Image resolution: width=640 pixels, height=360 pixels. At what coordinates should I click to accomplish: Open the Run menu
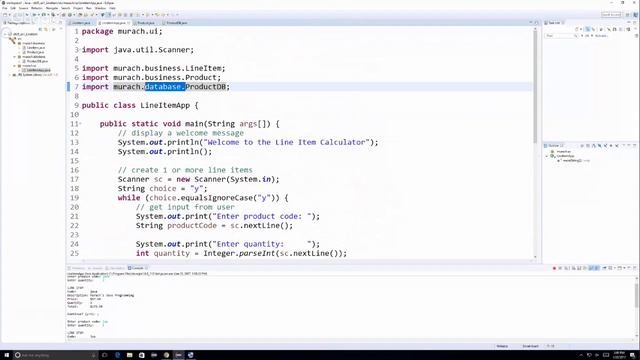tap(89, 8)
